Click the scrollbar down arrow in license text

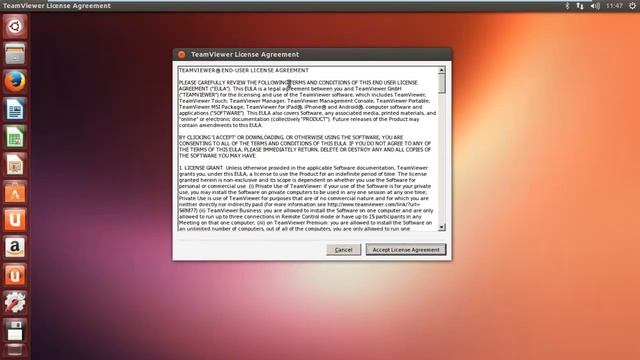(441, 227)
